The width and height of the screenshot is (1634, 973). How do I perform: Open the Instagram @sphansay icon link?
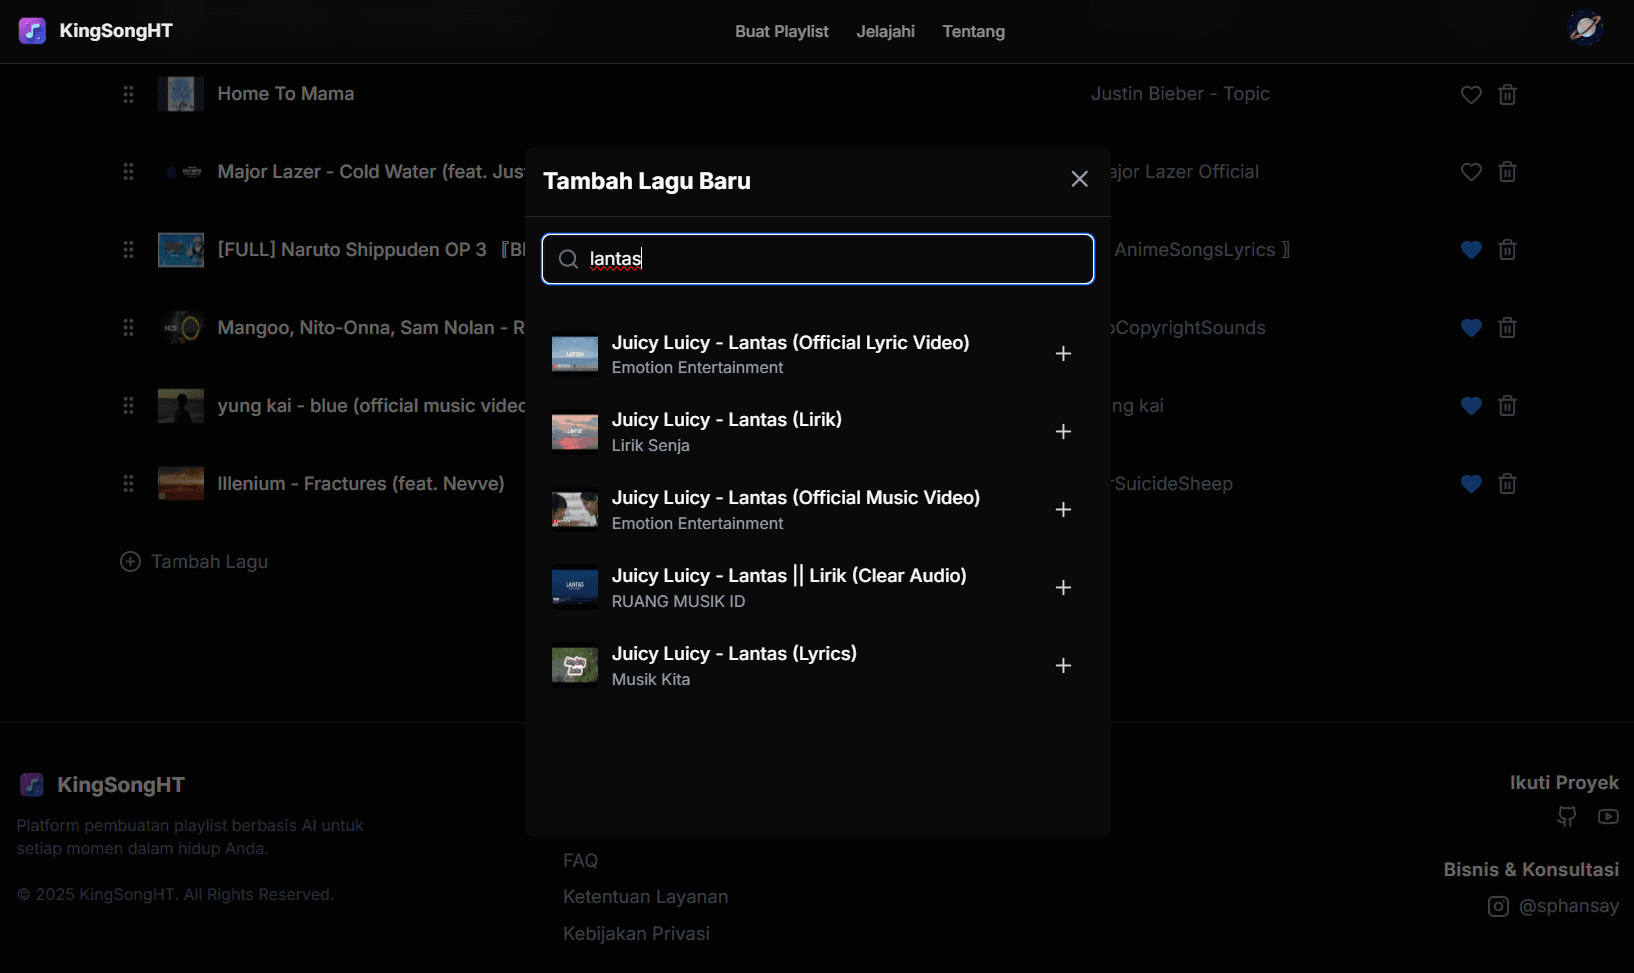click(x=1498, y=906)
